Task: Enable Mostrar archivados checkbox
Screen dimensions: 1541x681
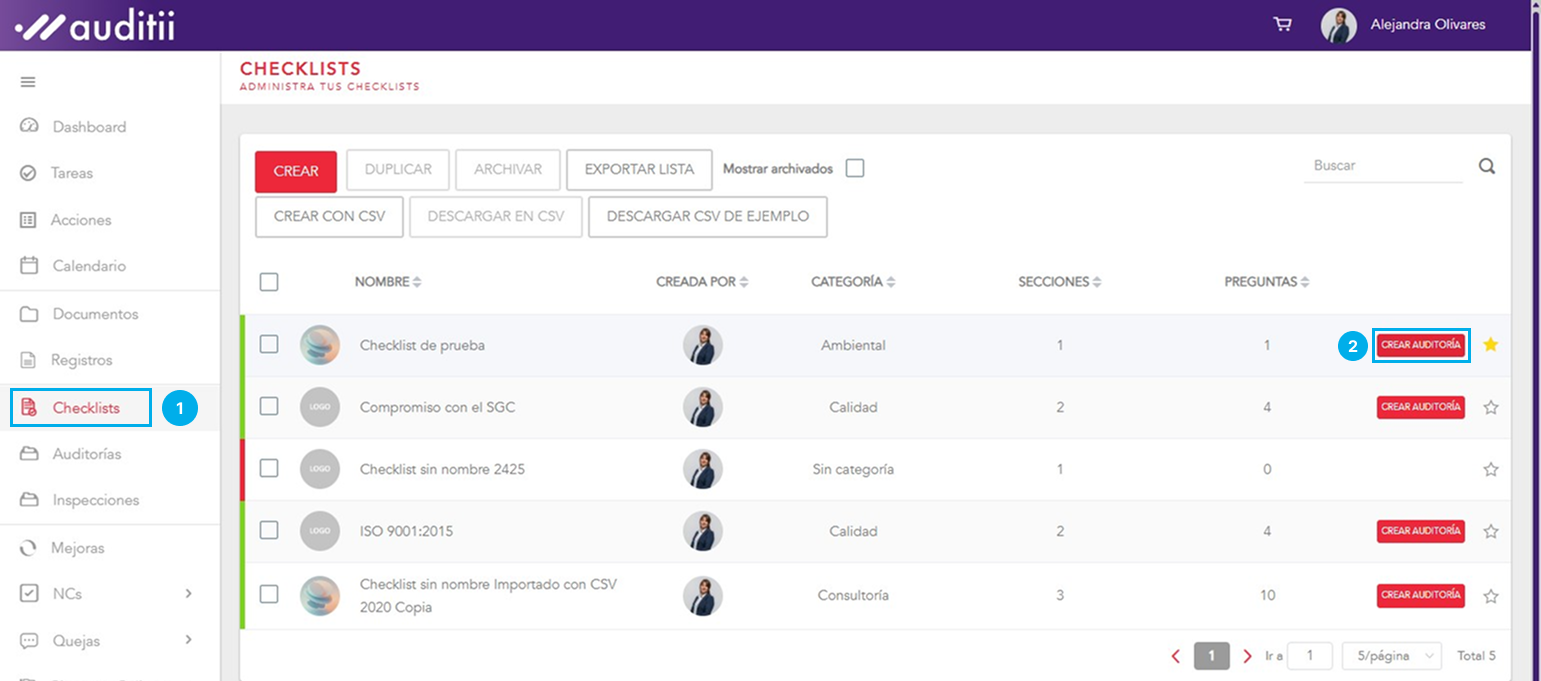Action: 855,169
